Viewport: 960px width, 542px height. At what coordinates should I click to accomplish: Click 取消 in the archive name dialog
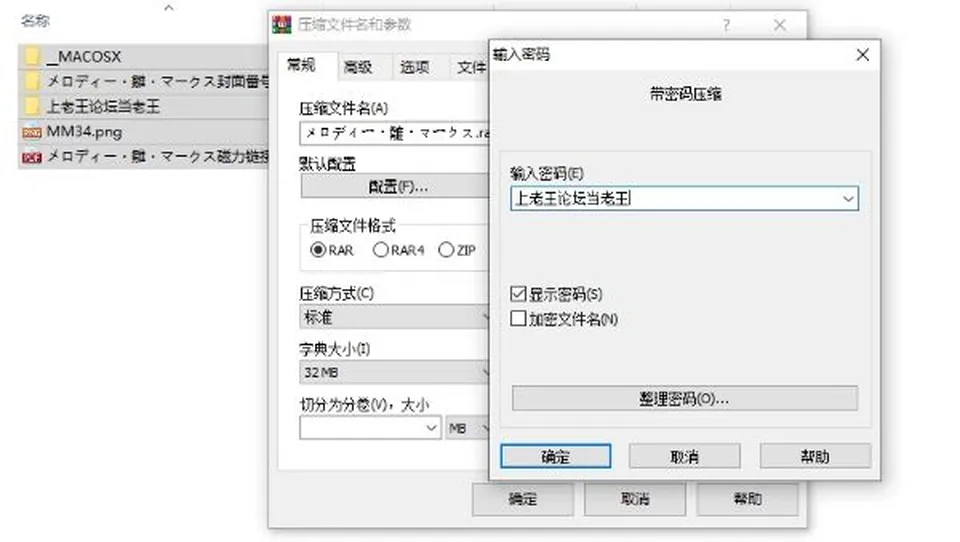click(x=635, y=499)
